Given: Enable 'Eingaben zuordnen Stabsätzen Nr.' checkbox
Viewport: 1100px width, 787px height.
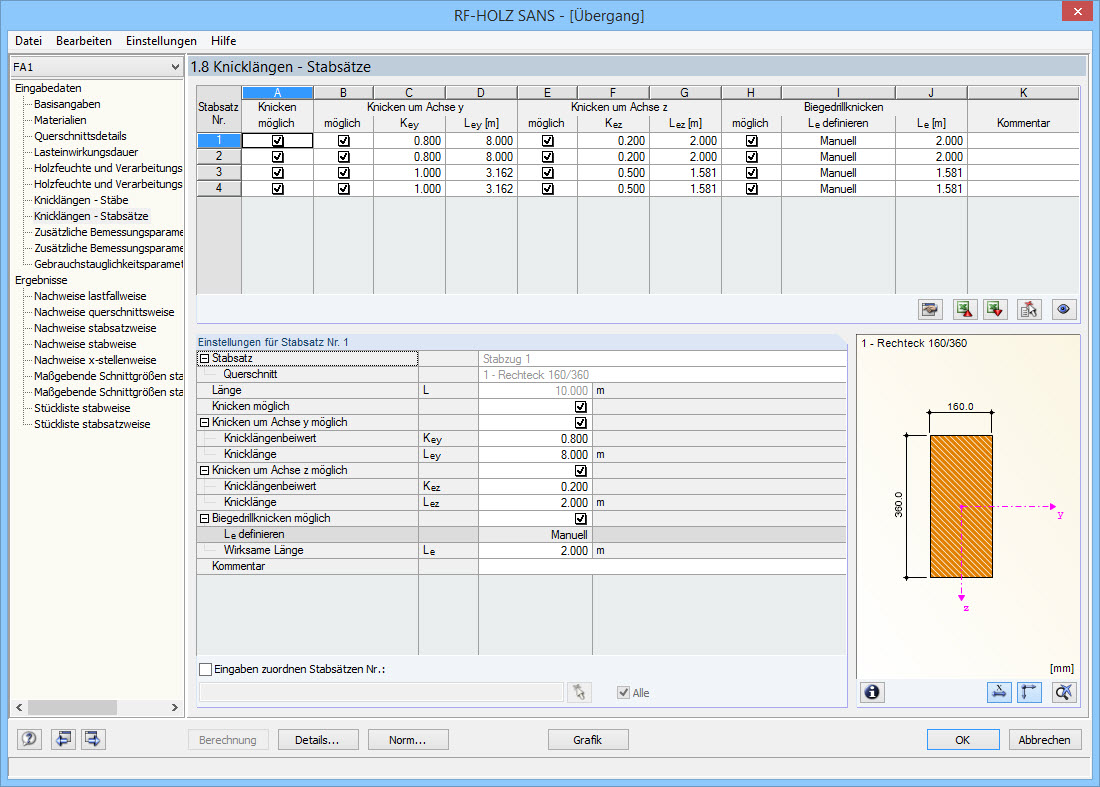Looking at the screenshot, I should (206, 669).
